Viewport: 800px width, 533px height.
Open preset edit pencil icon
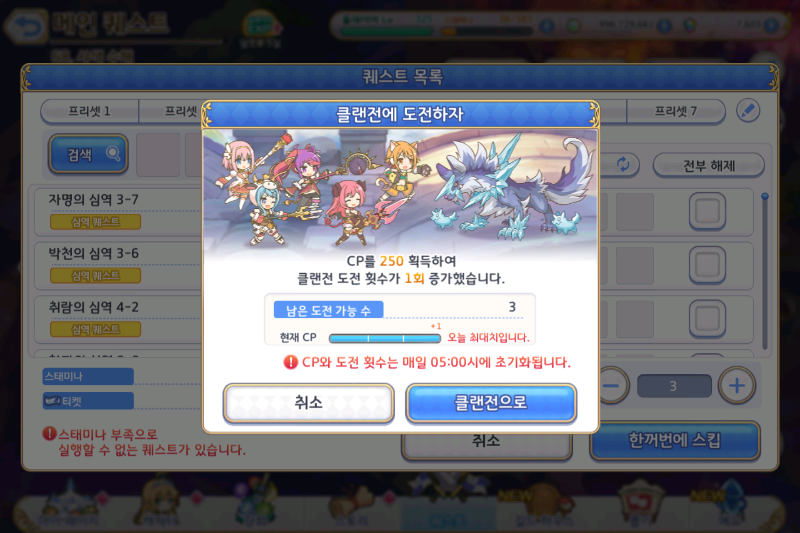[x=748, y=111]
